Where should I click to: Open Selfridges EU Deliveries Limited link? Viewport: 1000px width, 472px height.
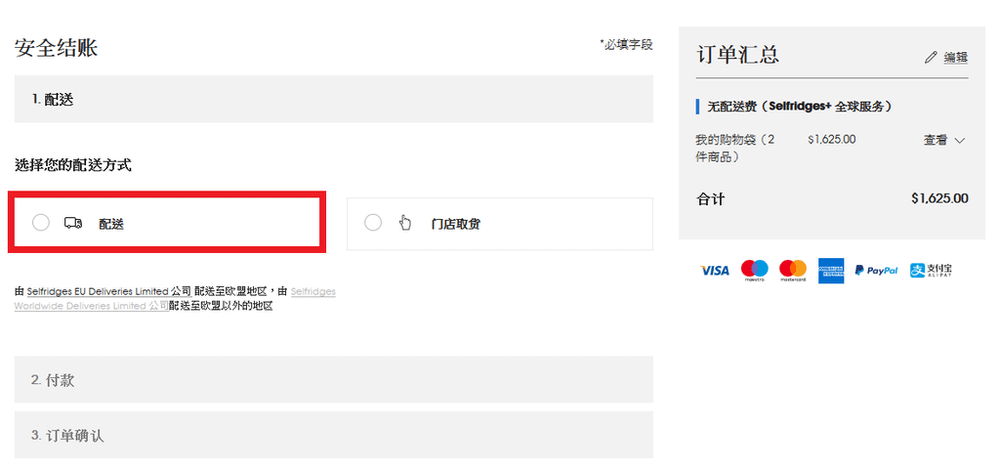108,291
